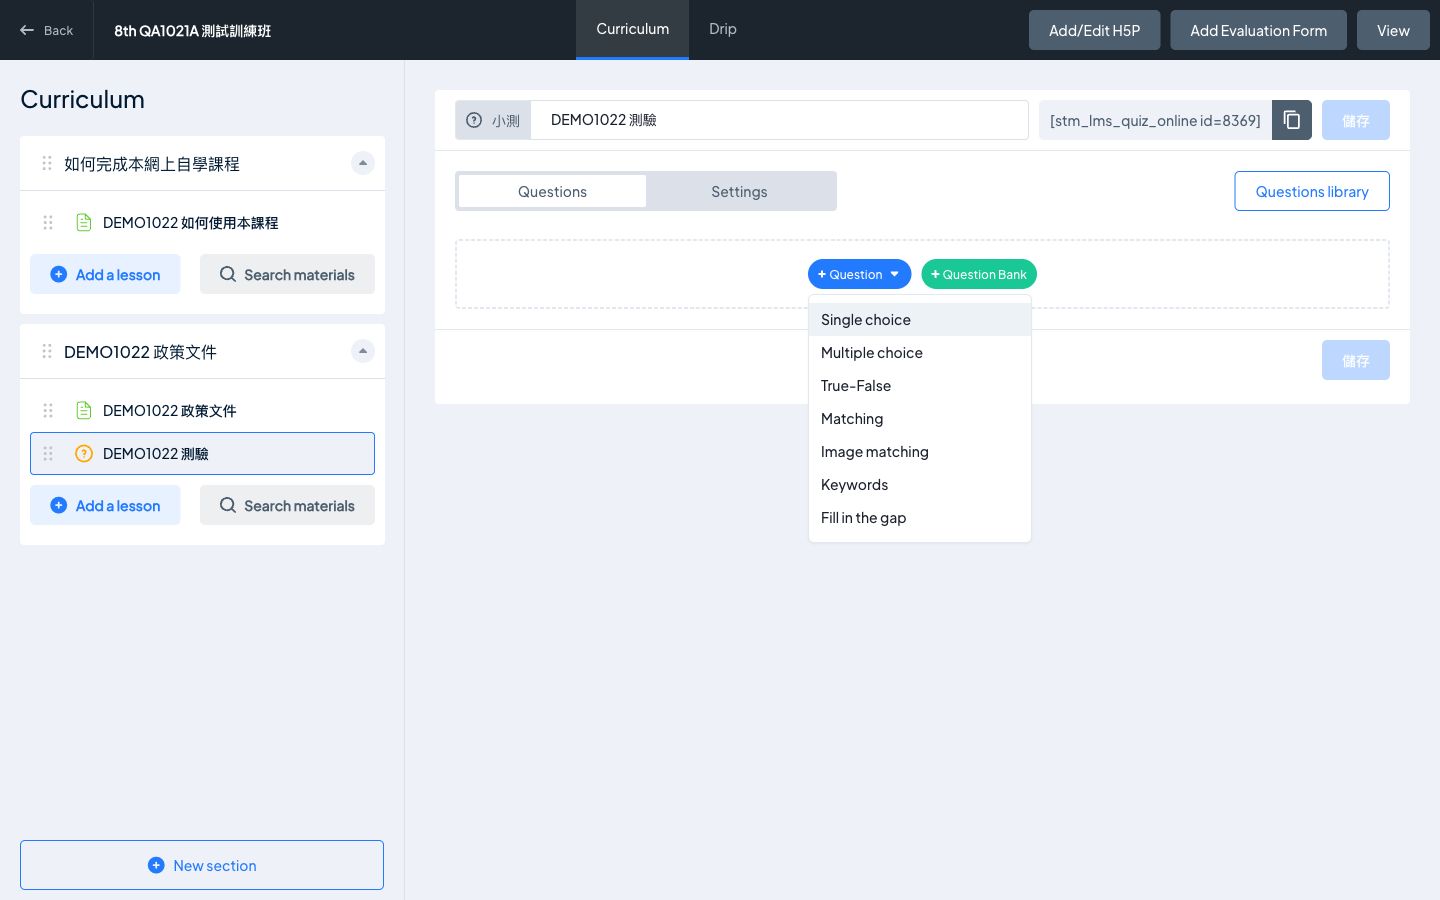Open the quiz Settings tab
Screen dimensions: 1440x900
(739, 191)
